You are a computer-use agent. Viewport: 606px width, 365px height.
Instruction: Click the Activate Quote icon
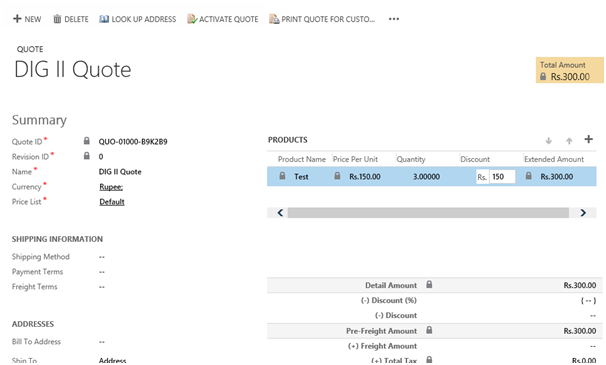(x=192, y=19)
